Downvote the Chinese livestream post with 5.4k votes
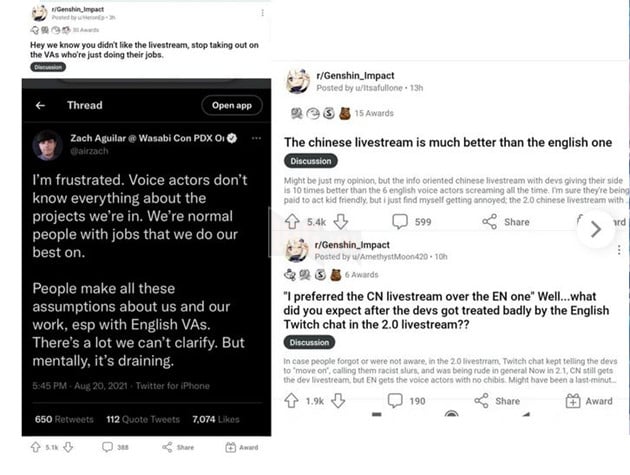This screenshot has height=475, width=630. [x=341, y=221]
